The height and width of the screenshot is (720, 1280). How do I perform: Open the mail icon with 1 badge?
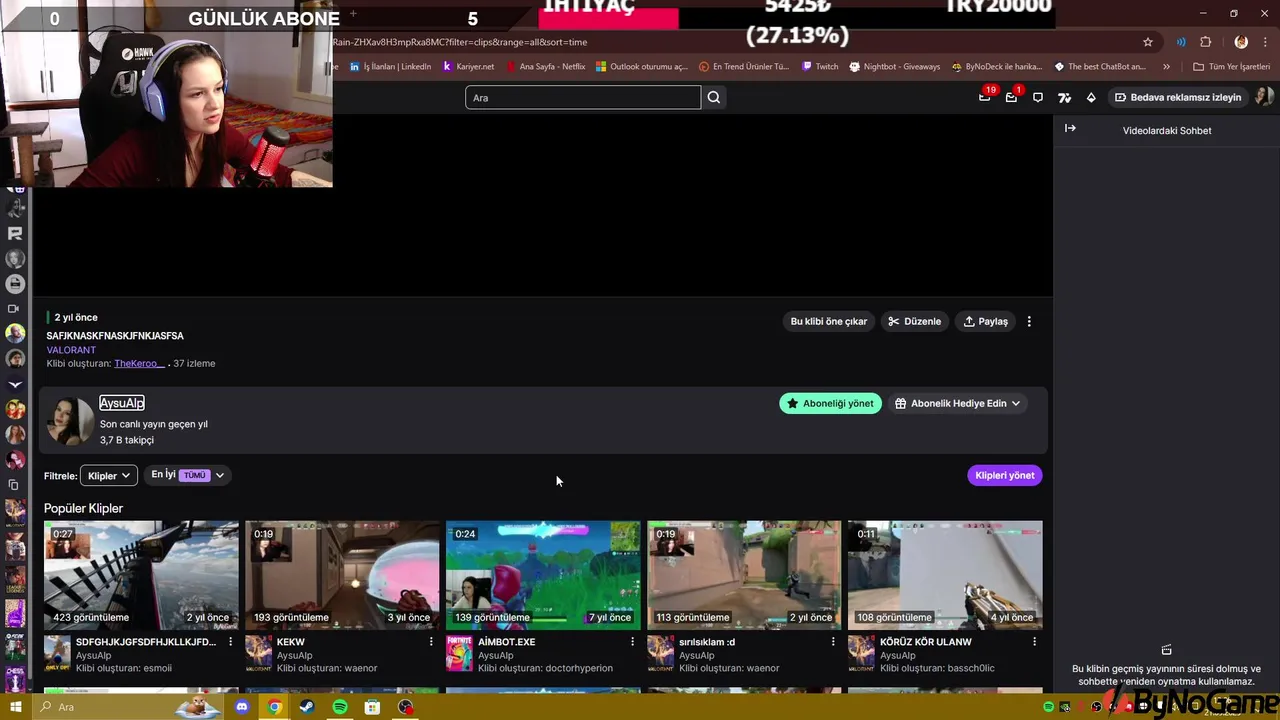(1011, 97)
